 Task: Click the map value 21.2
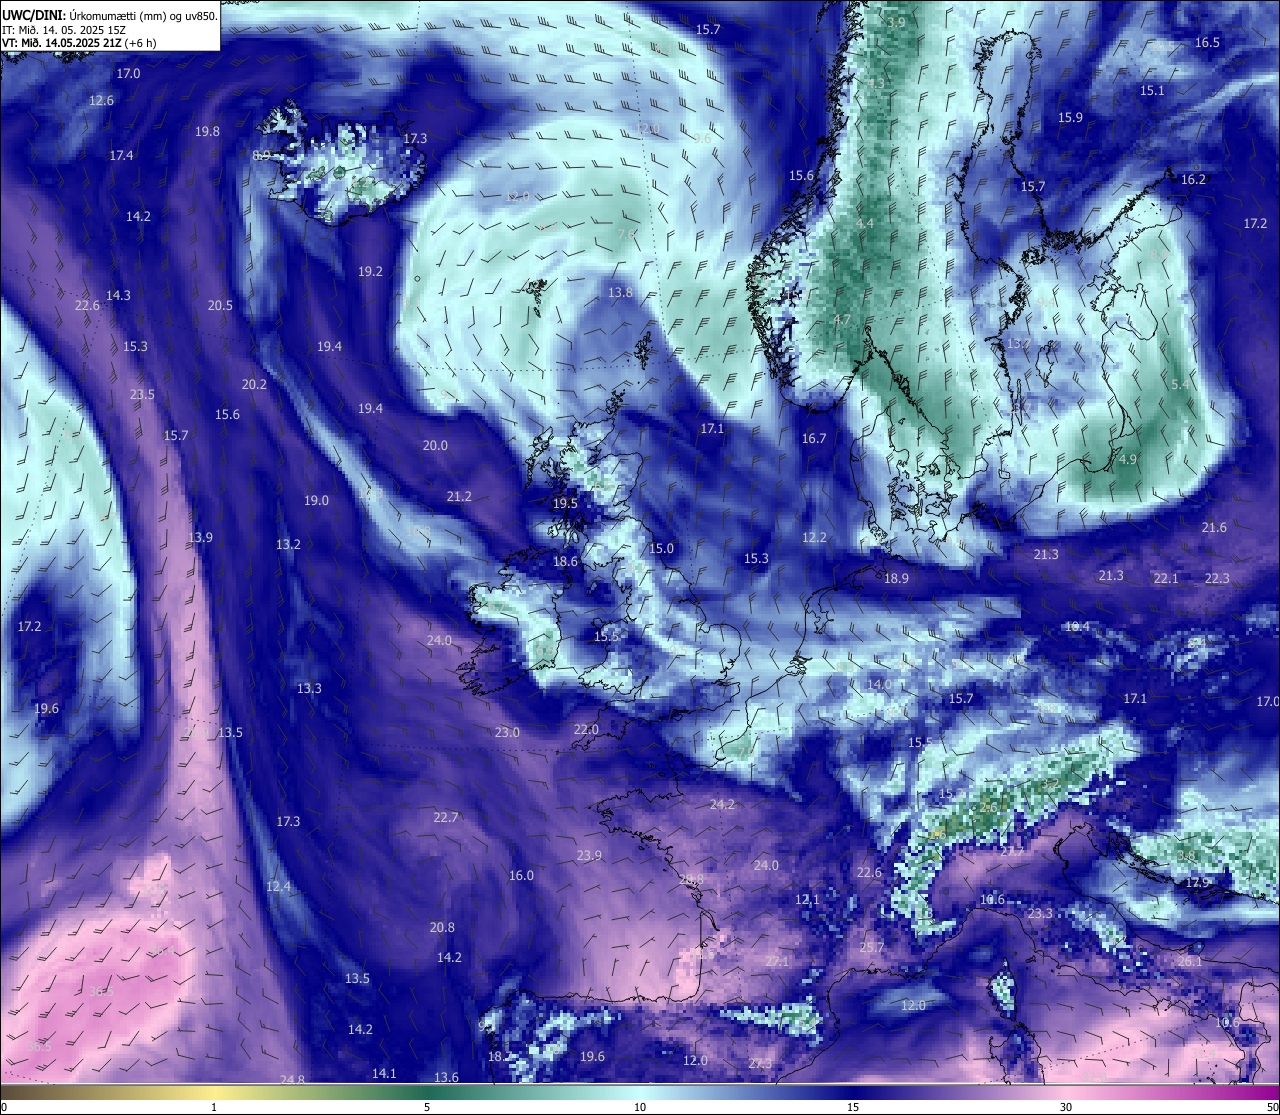pos(459,496)
